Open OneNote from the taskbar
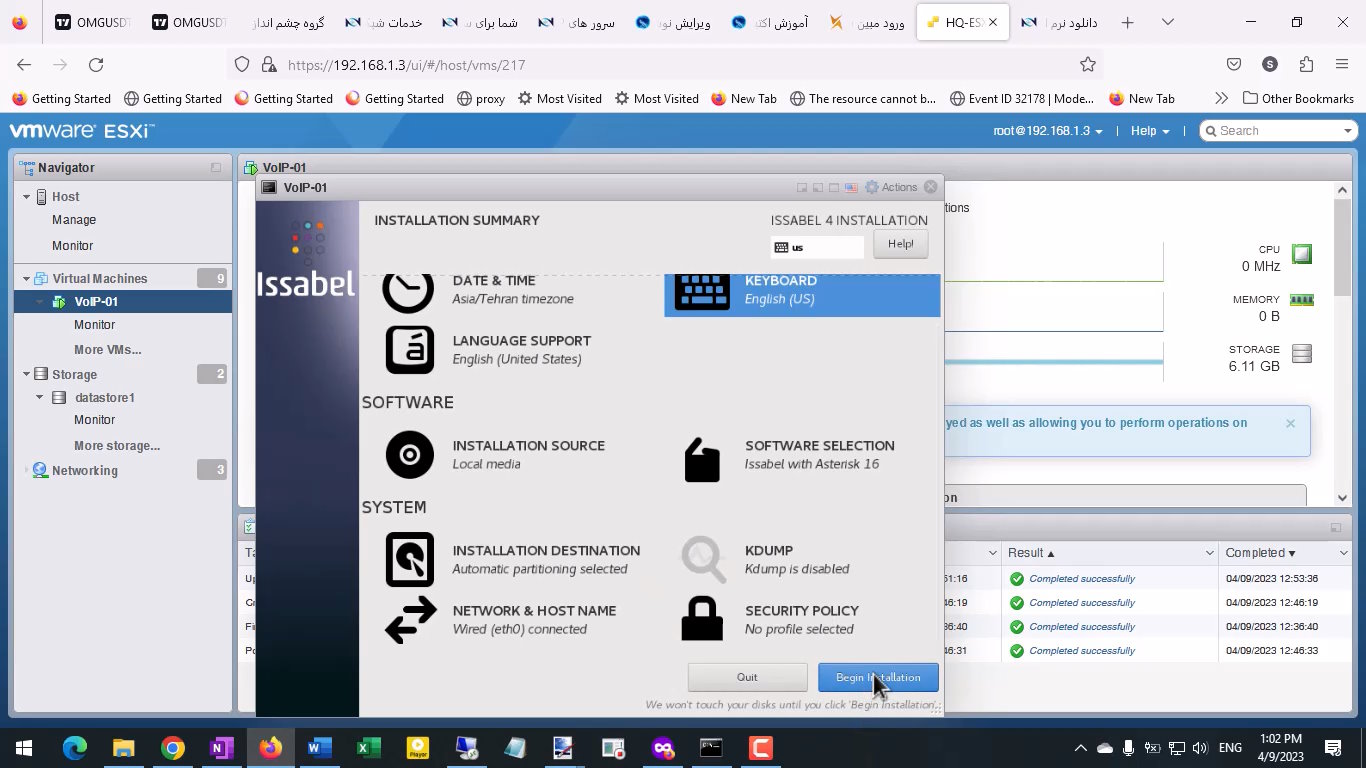 [222, 748]
